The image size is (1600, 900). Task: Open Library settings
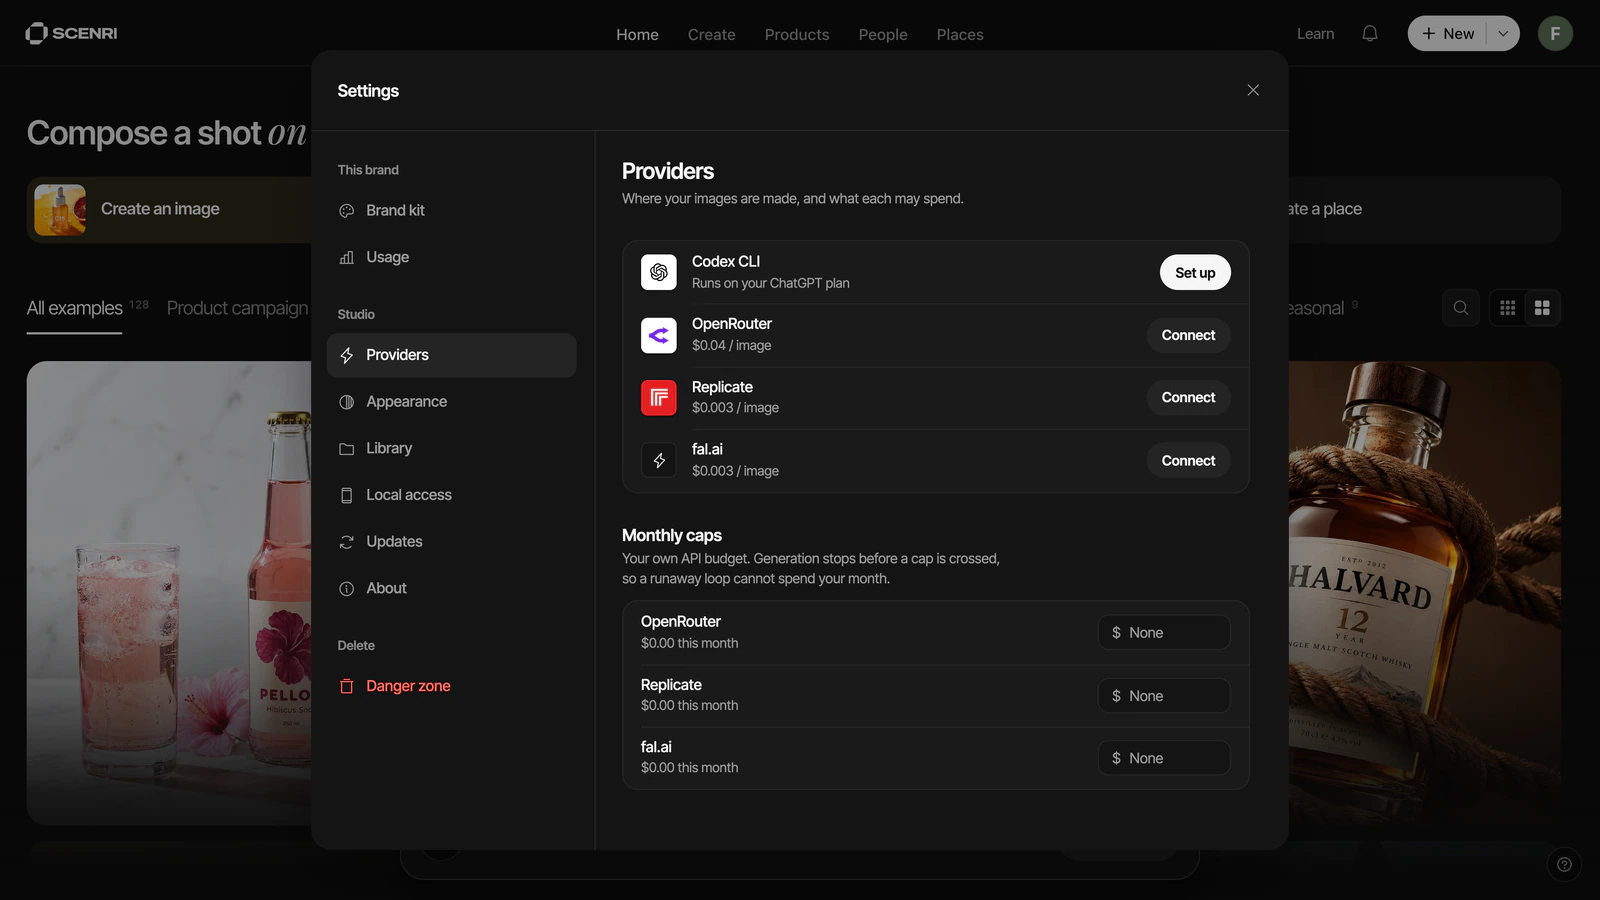[x=451, y=448]
